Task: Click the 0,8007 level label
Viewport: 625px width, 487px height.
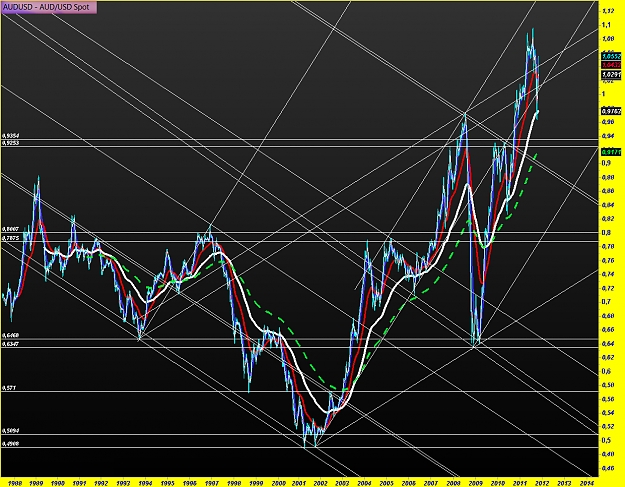Action: coord(11,229)
